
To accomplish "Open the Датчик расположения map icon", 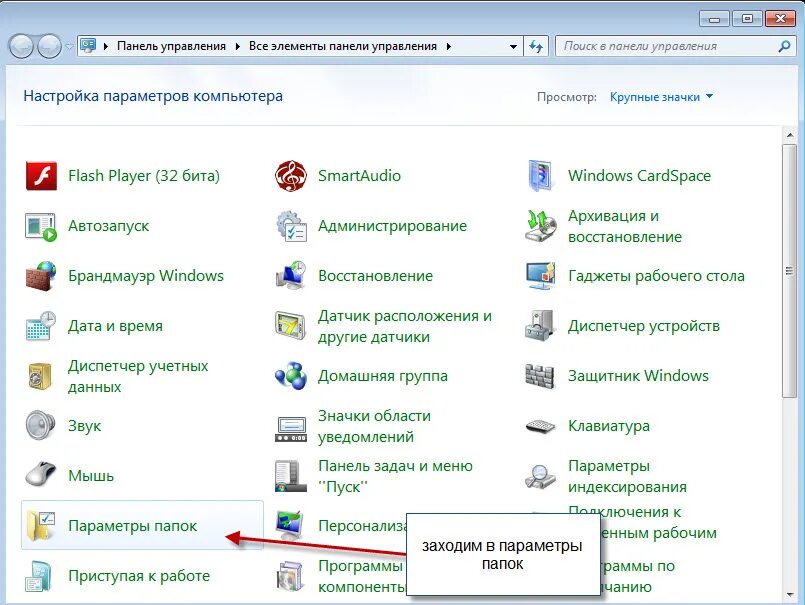I will click(291, 326).
